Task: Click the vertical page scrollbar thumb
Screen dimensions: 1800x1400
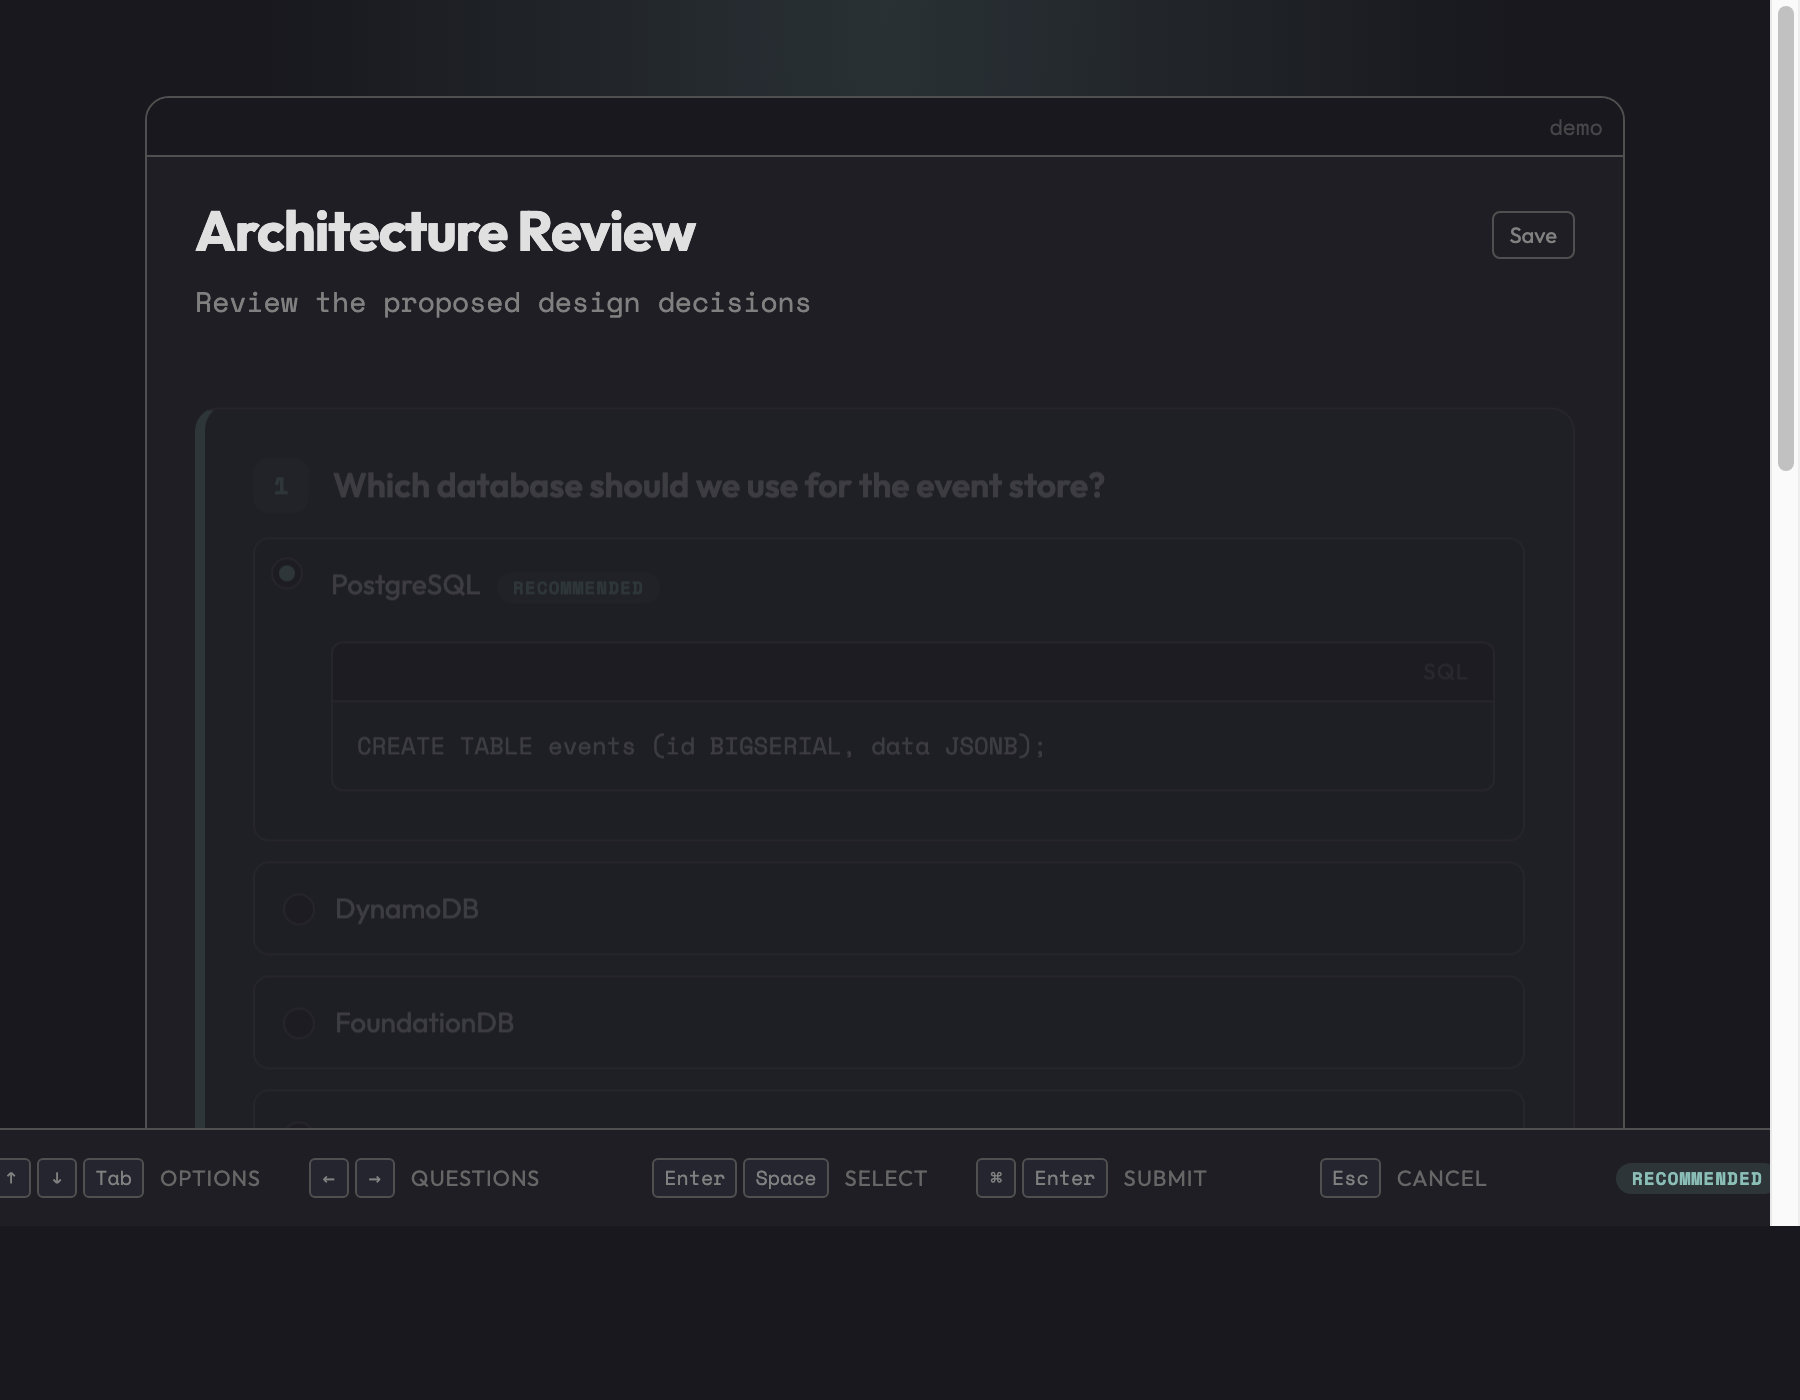Action: (1785, 237)
